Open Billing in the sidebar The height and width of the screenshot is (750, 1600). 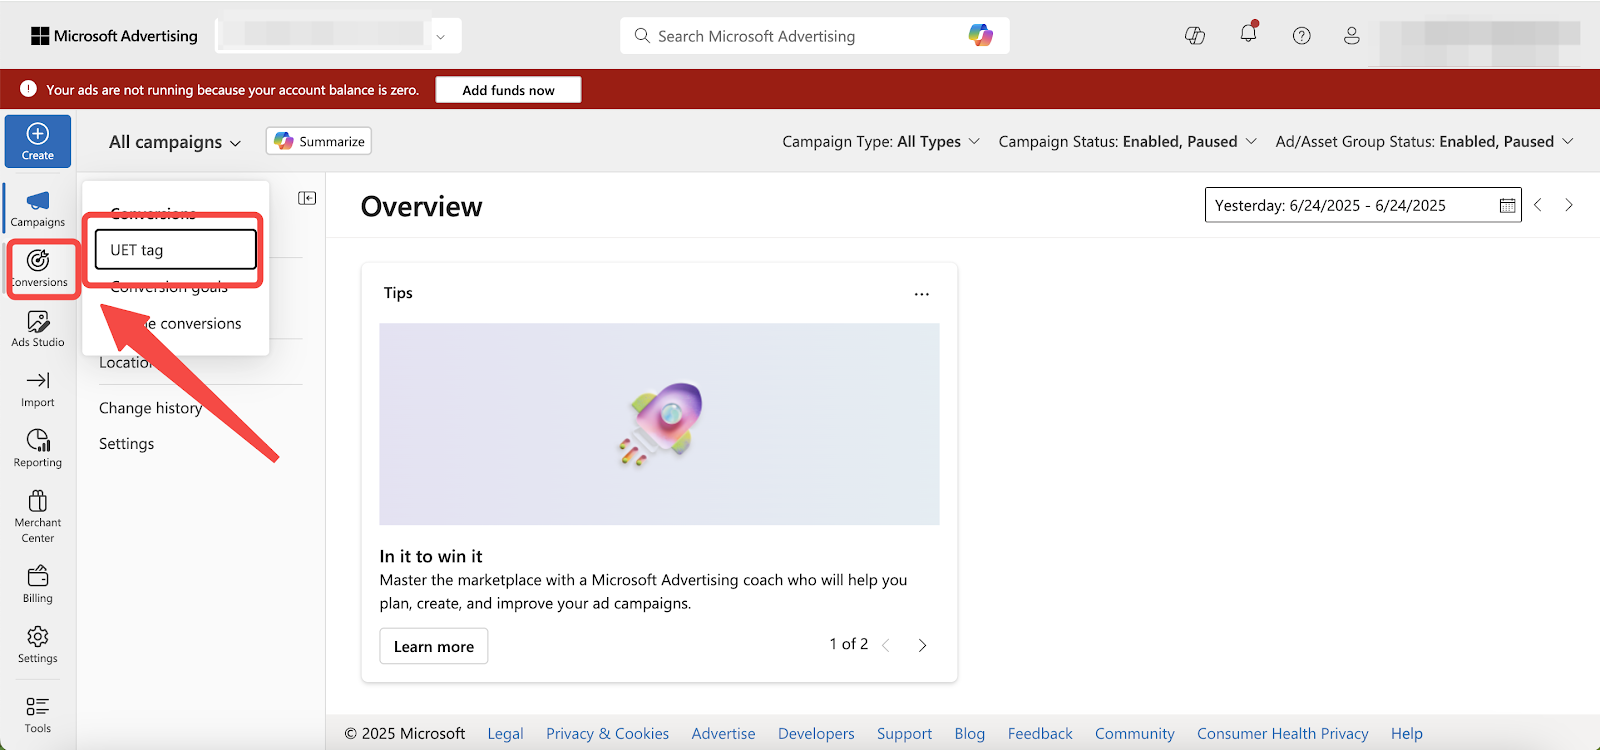click(38, 585)
